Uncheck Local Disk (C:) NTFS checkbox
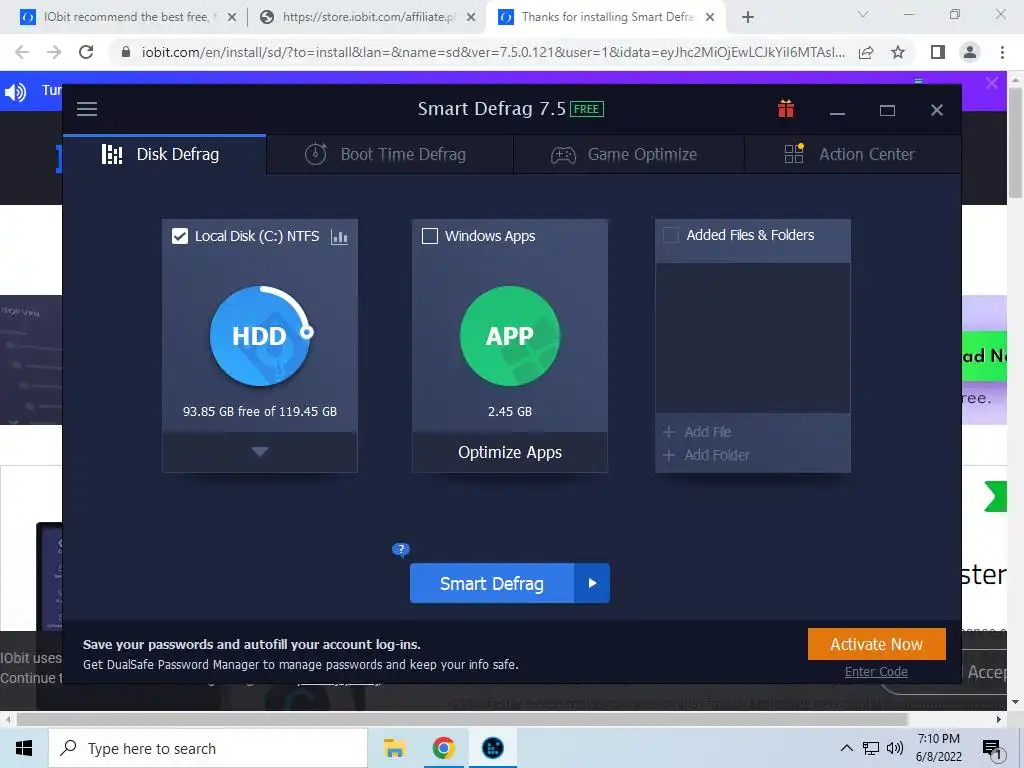Screen dimensions: 1024x768 pos(180,236)
